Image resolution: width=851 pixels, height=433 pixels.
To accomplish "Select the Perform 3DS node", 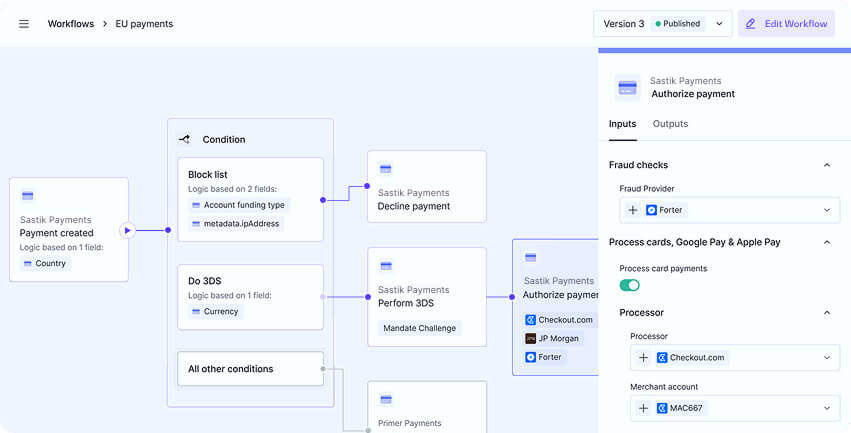I will coord(427,297).
